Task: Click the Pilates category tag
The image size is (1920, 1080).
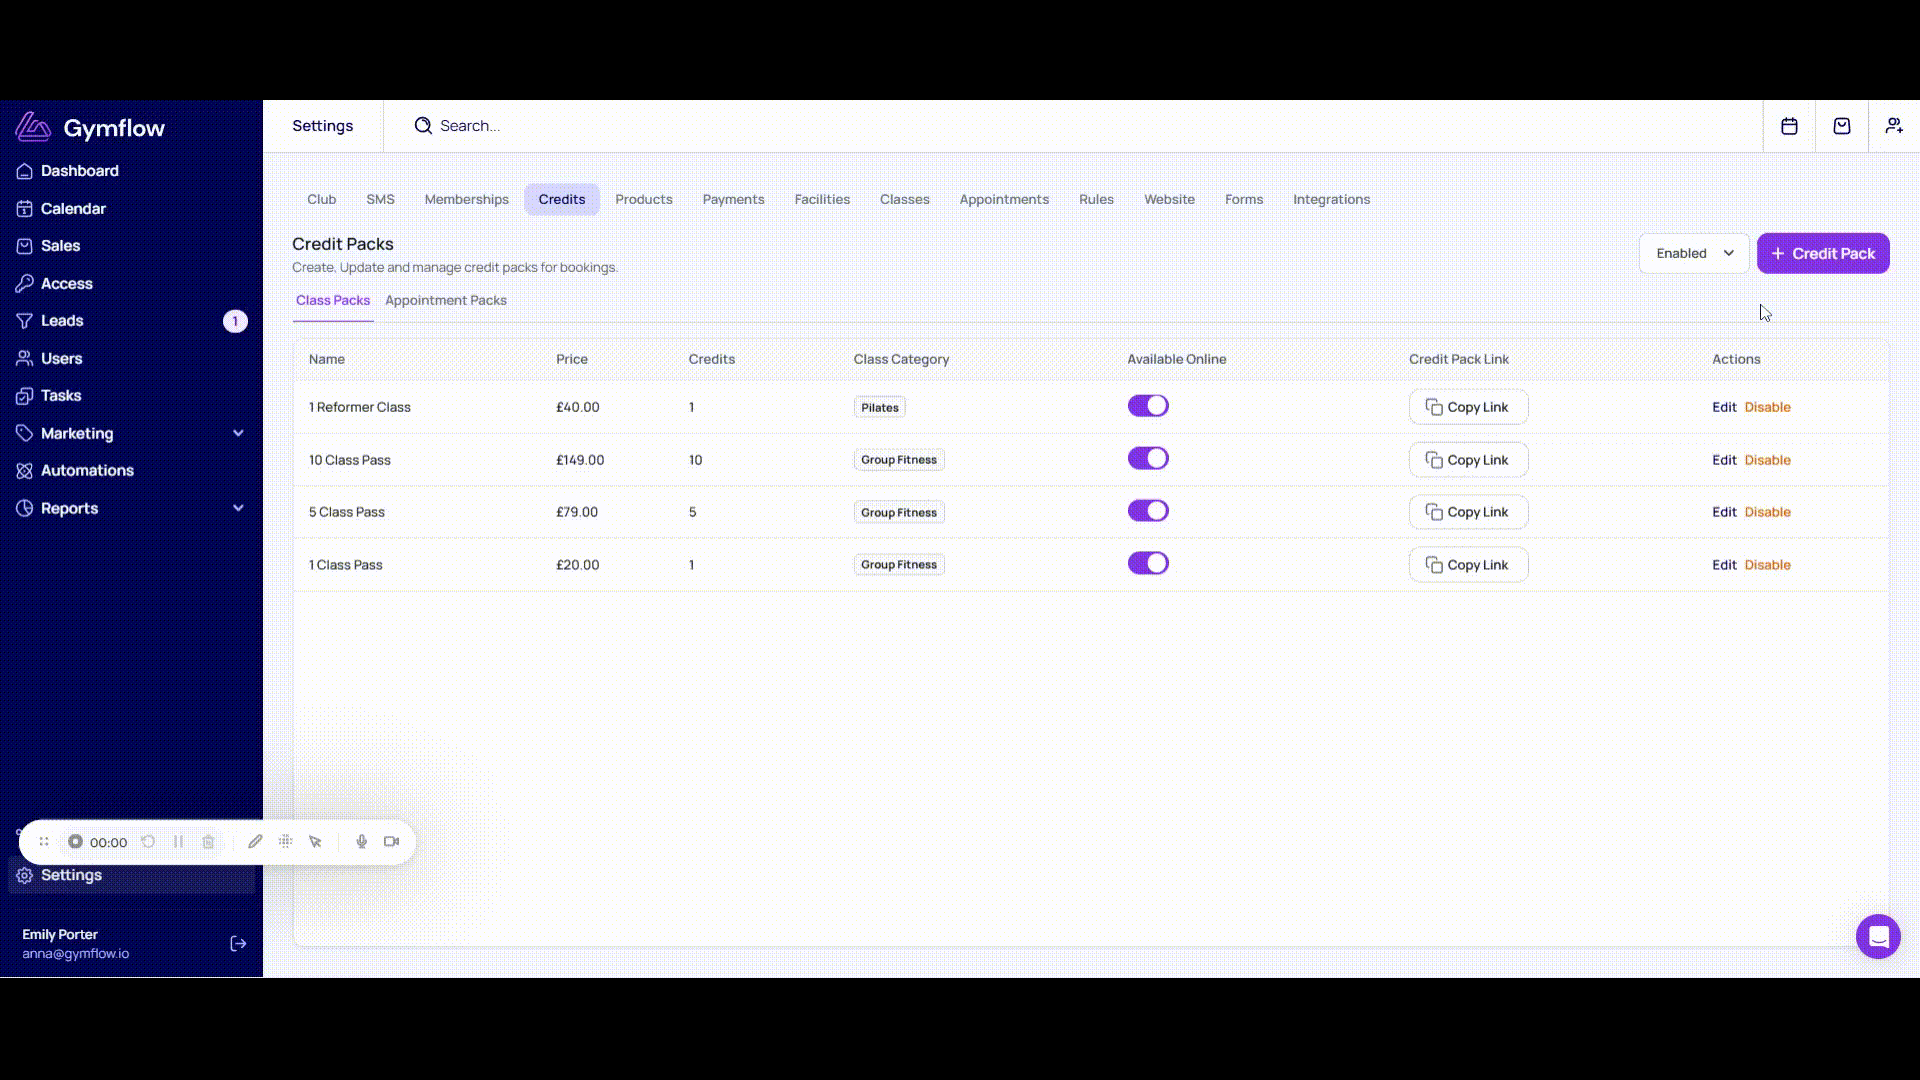Action: click(x=880, y=408)
